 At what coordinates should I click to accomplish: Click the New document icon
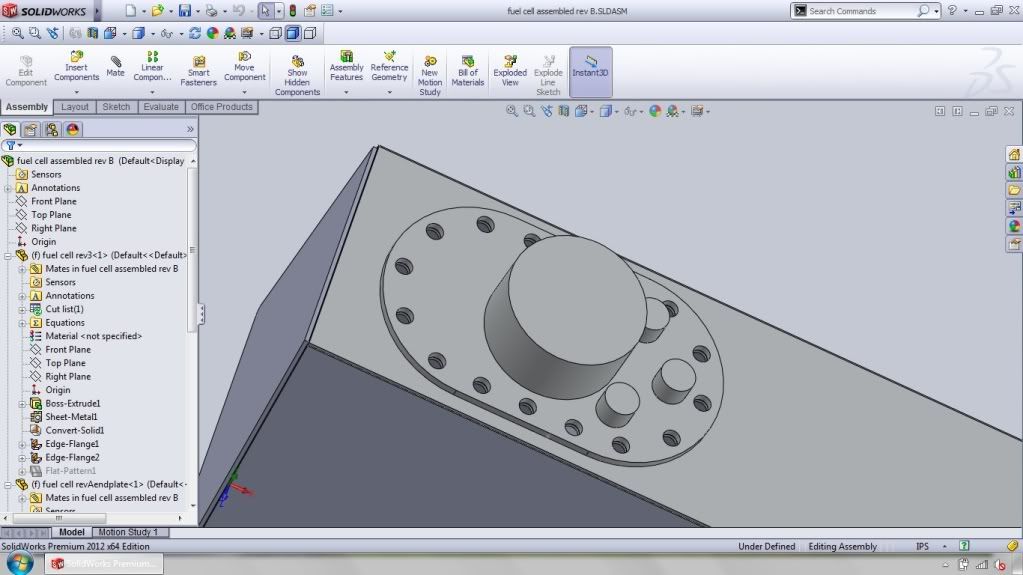click(130, 10)
